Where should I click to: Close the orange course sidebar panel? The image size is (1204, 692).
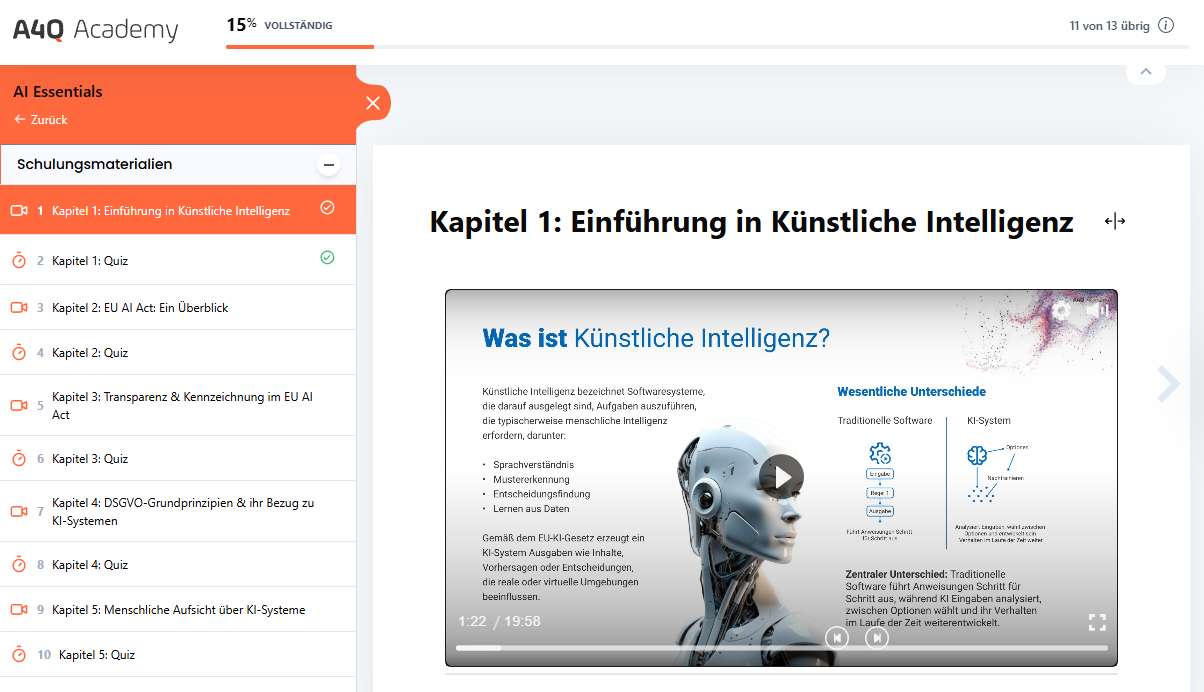(373, 103)
